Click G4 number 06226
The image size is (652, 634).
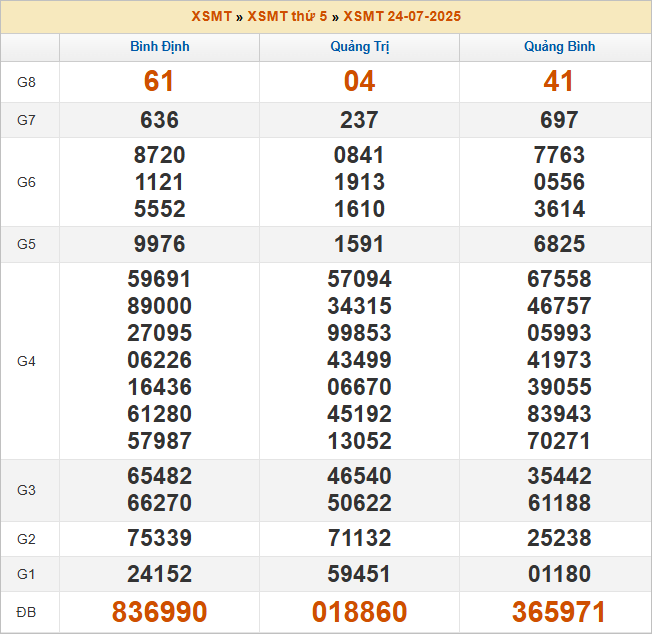tap(159, 360)
